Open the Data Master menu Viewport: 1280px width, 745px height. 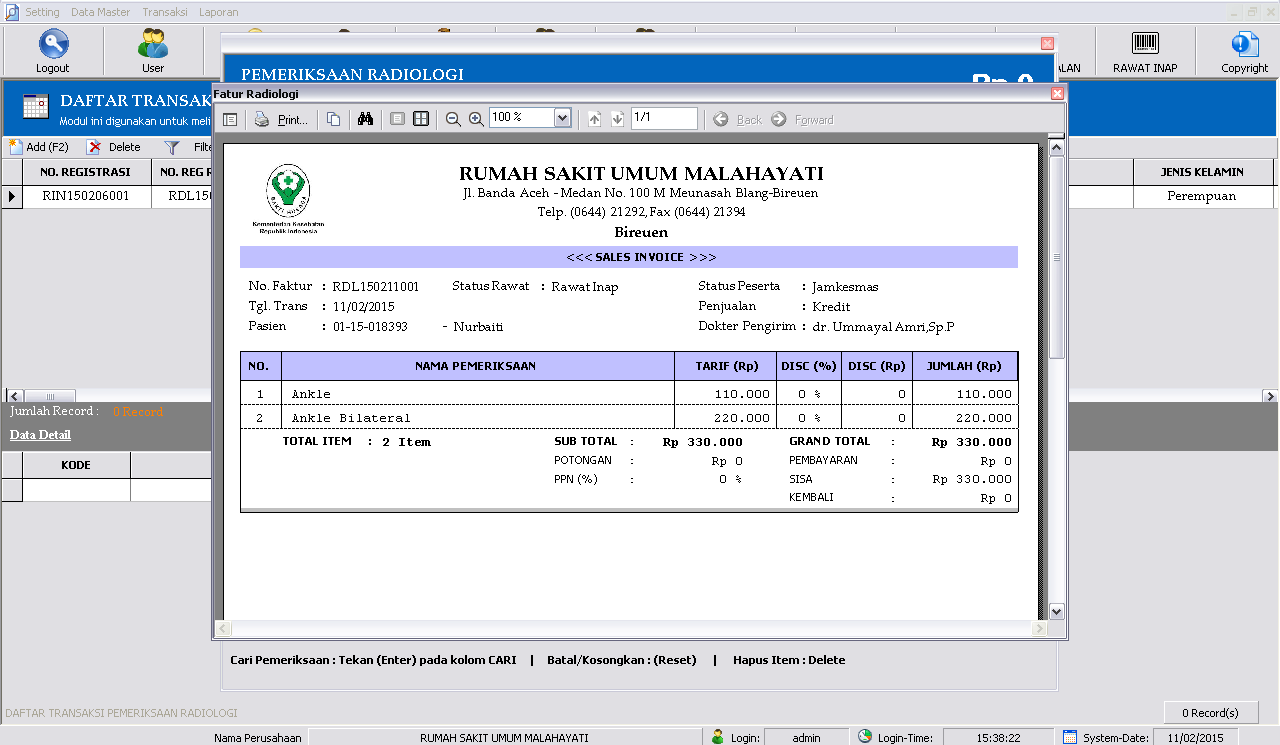(100, 12)
